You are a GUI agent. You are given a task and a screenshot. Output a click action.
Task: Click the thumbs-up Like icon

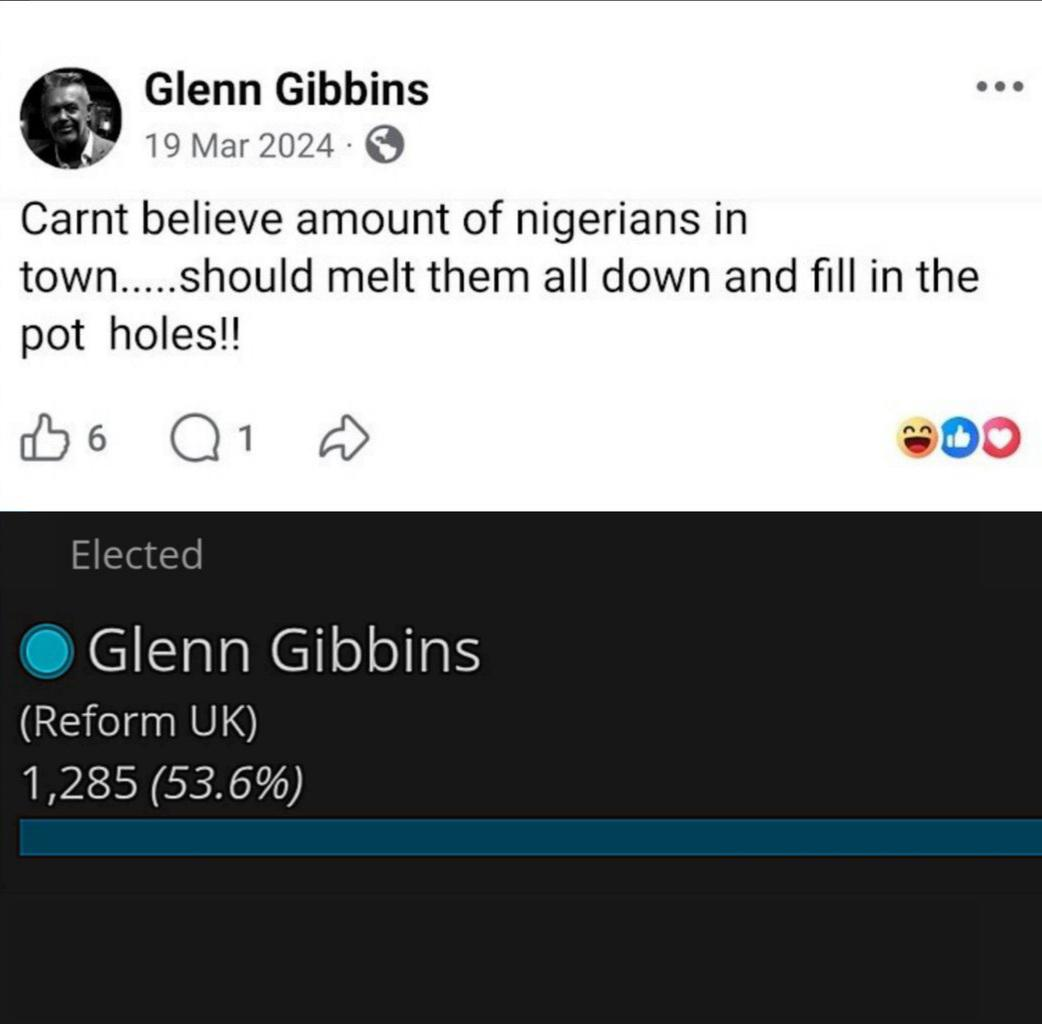pyautogui.click(x=45, y=437)
